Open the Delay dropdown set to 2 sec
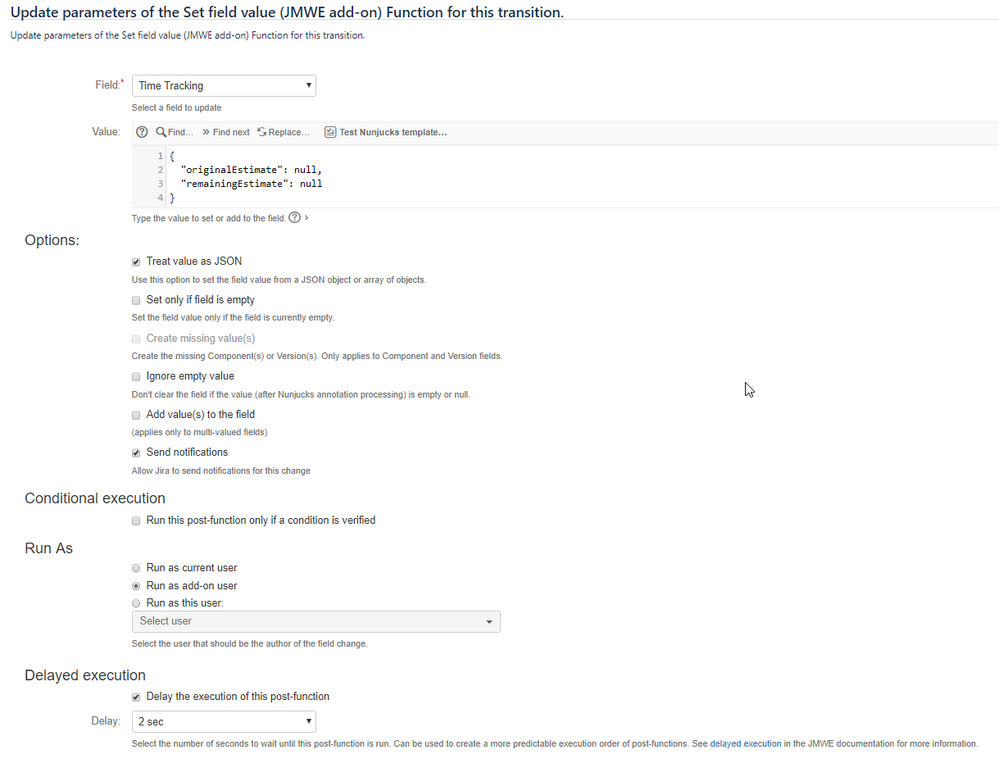999x764 pixels. [x=224, y=721]
